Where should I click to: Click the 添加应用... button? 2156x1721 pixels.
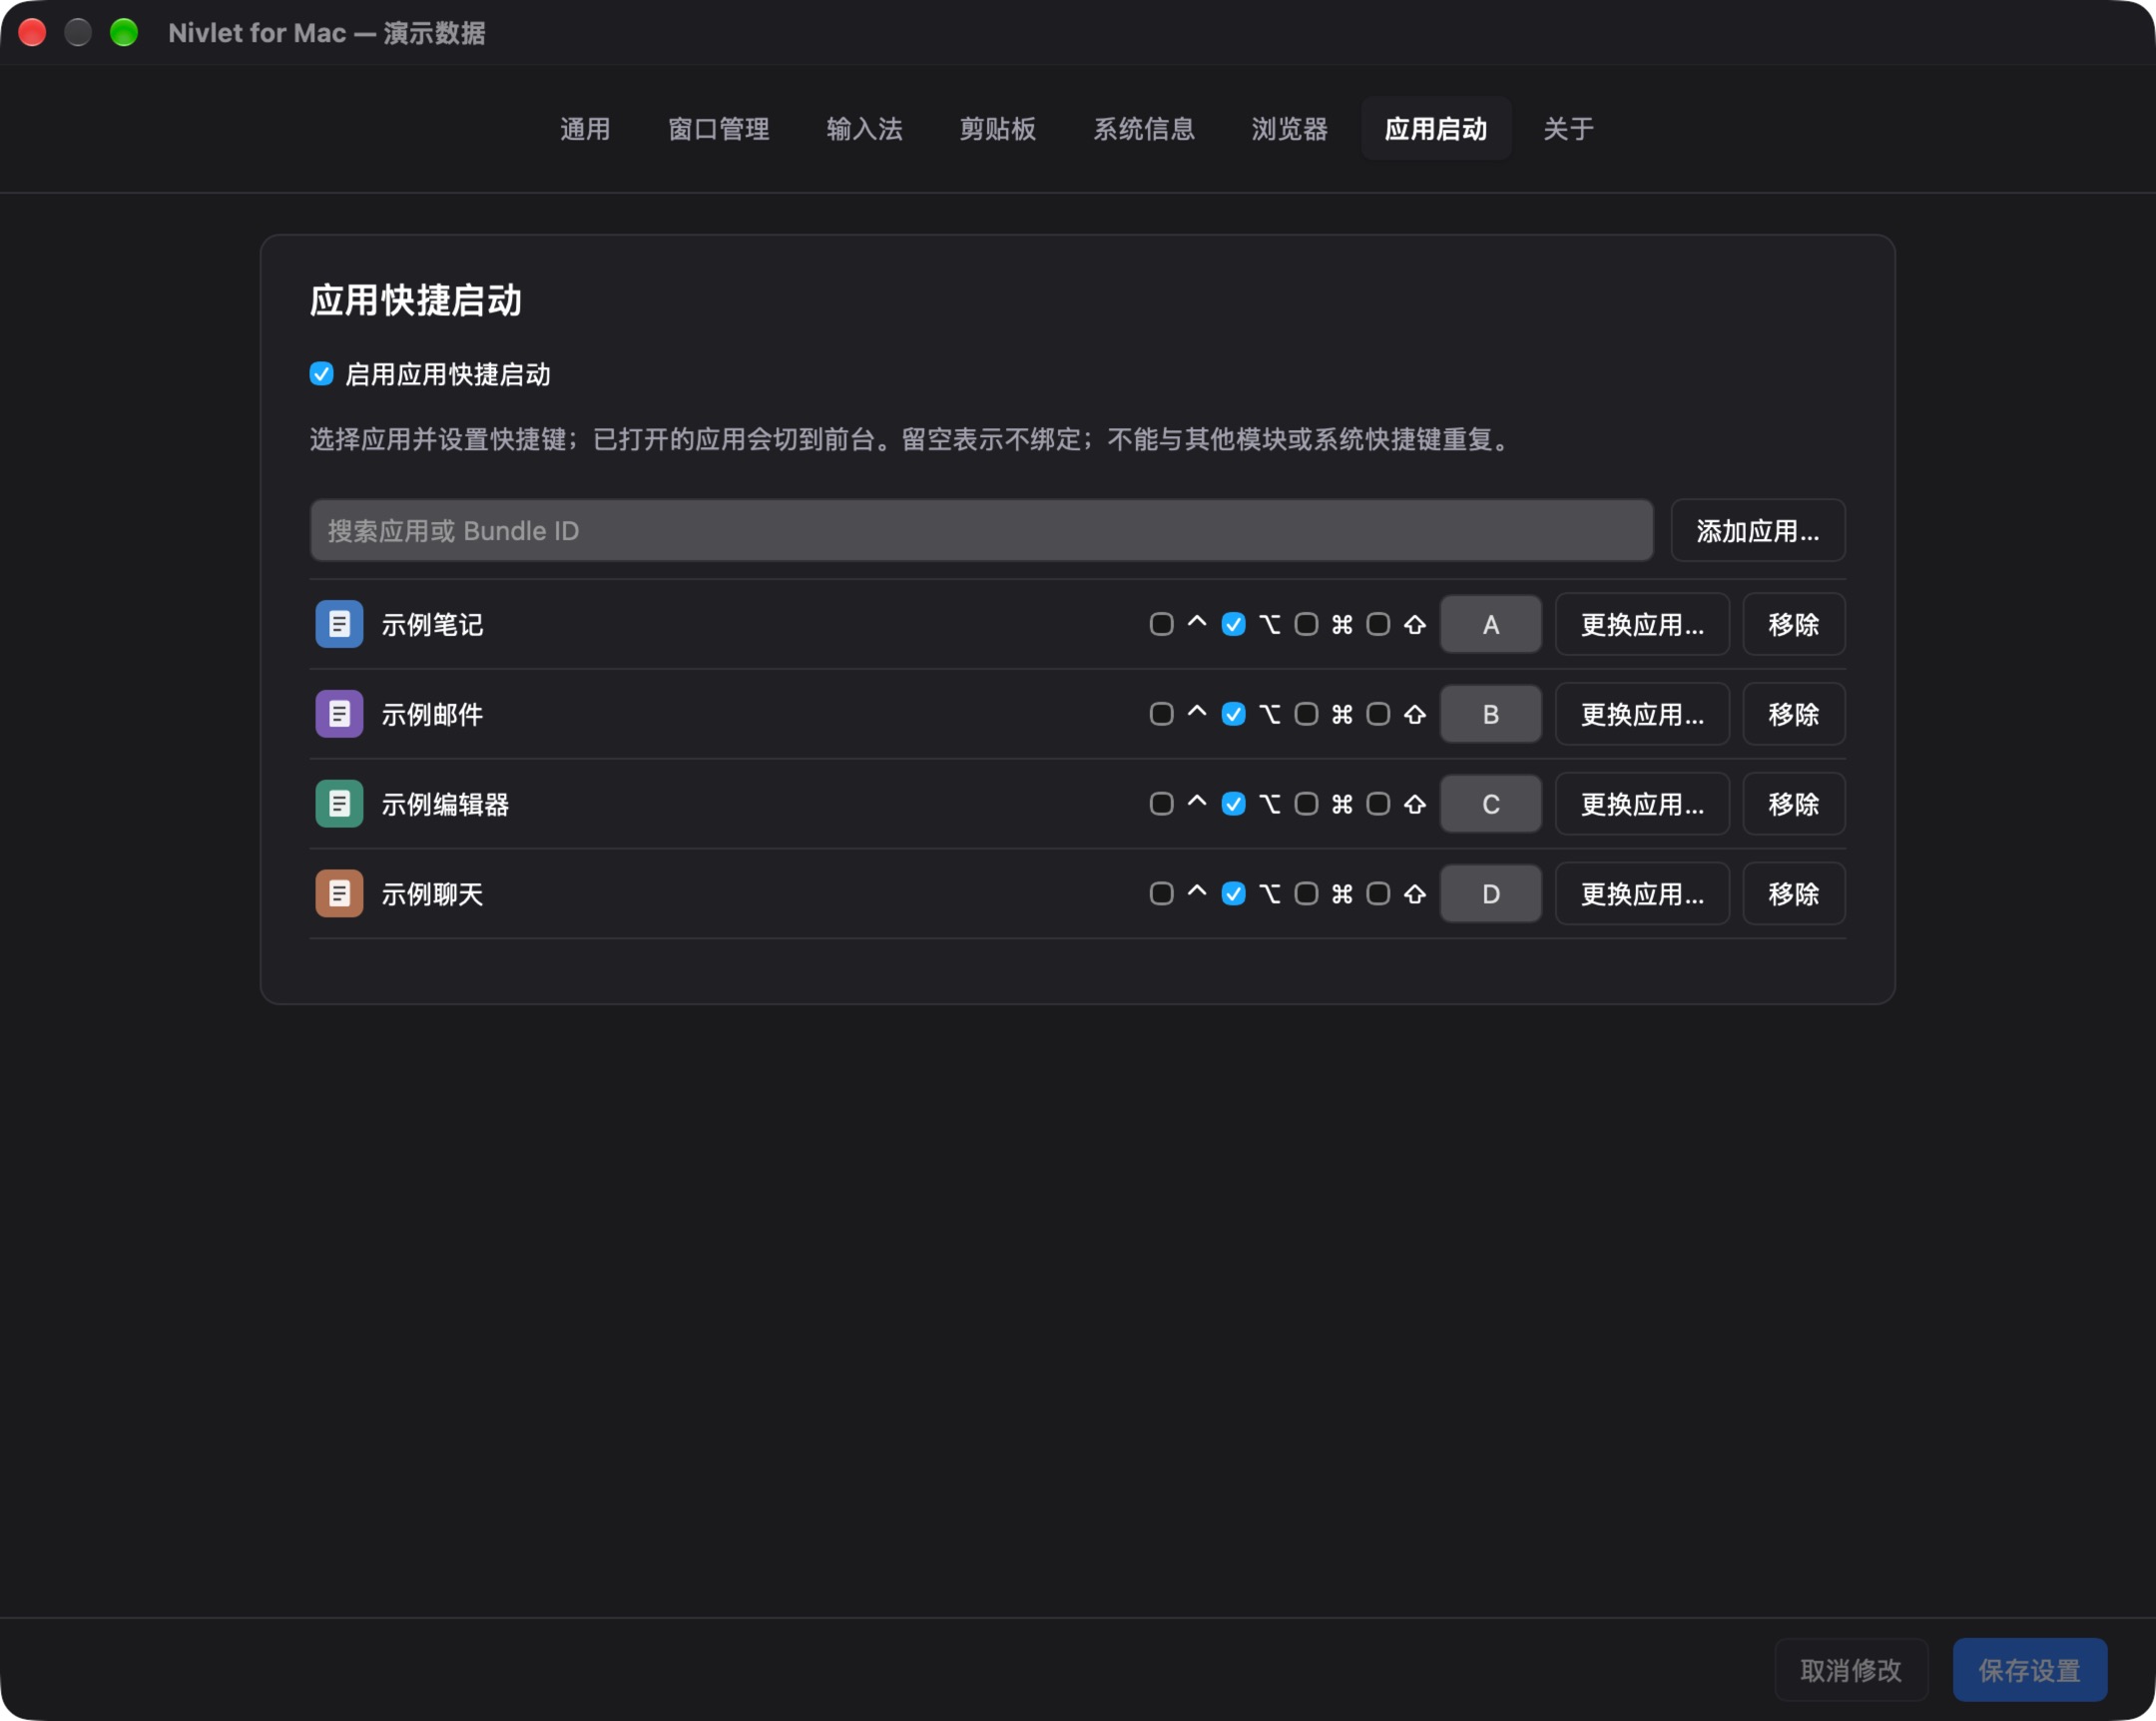click(1757, 530)
